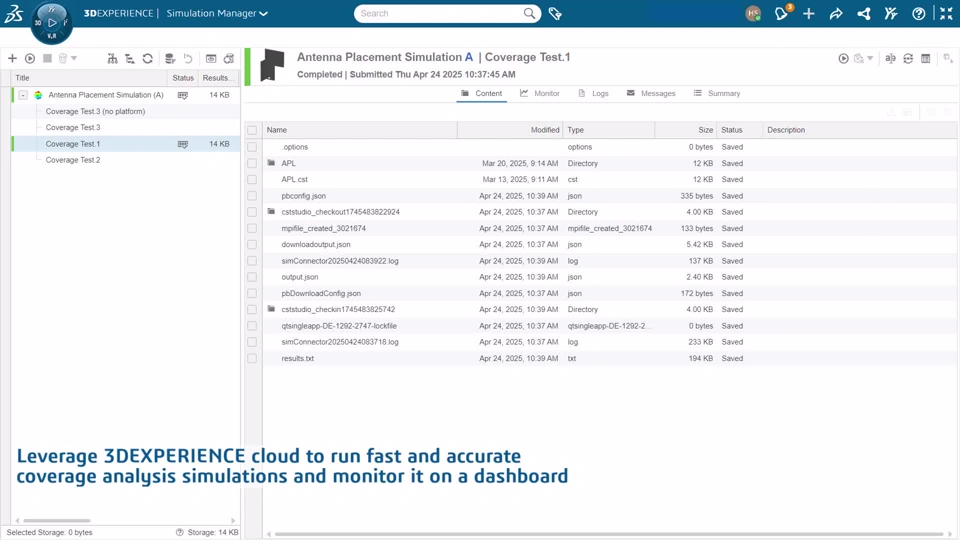Sort by the Modified column header
960x540 pixels.
[x=510, y=130]
